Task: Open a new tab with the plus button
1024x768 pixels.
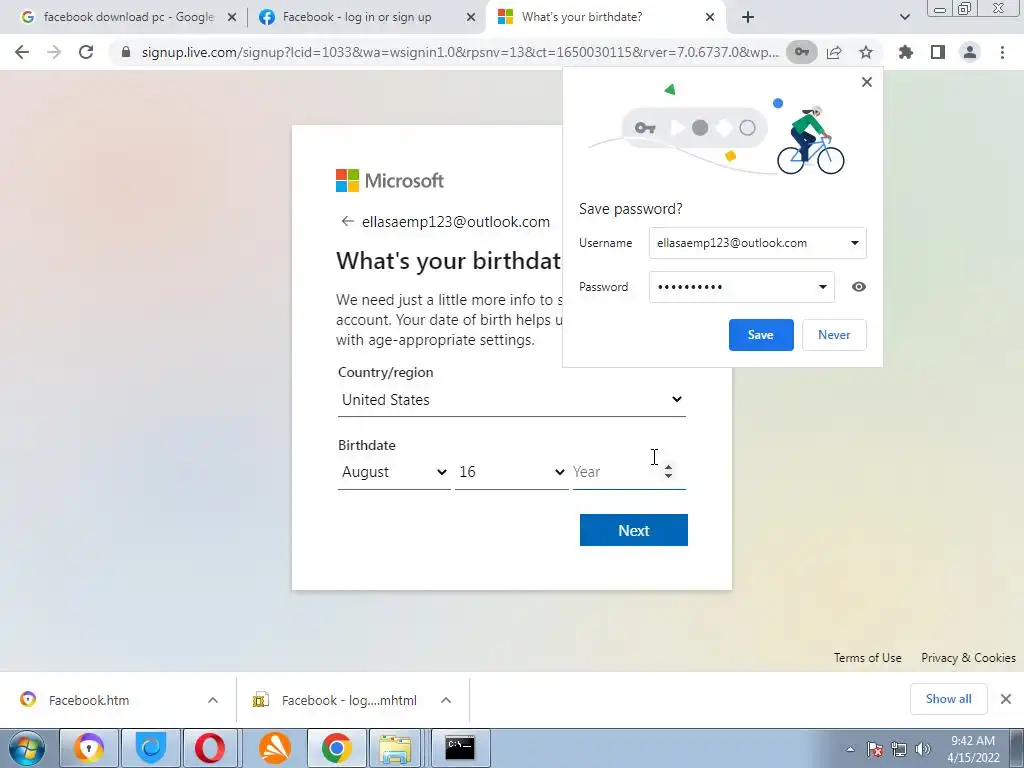Action: [x=748, y=18]
